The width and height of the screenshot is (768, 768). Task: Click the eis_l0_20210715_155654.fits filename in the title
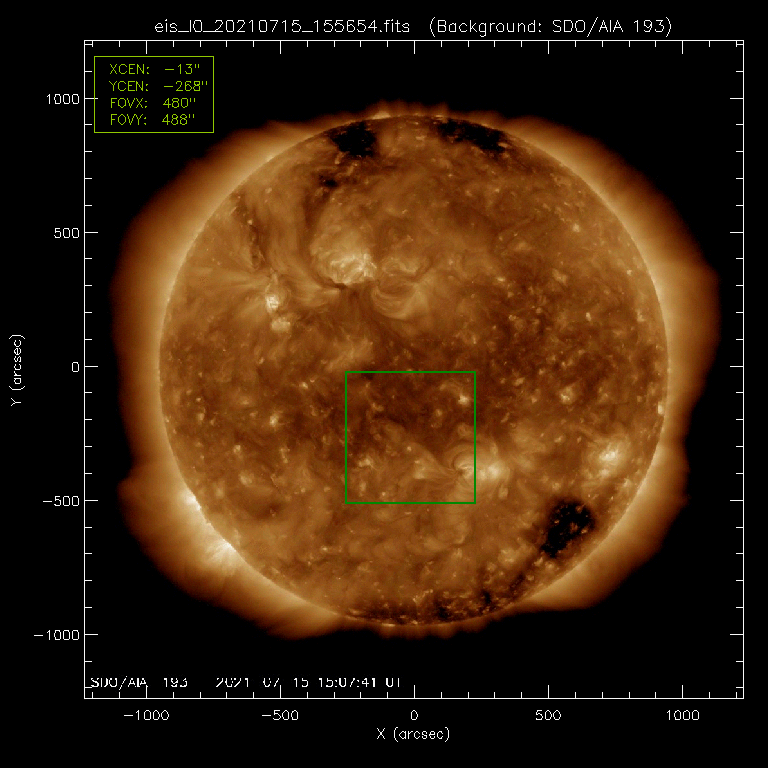click(x=285, y=24)
